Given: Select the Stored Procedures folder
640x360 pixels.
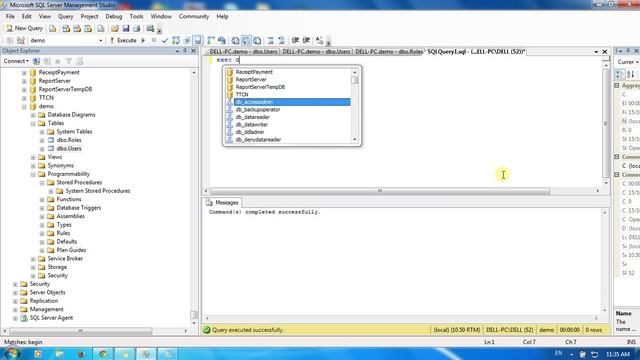Looking at the screenshot, I should (79, 182).
